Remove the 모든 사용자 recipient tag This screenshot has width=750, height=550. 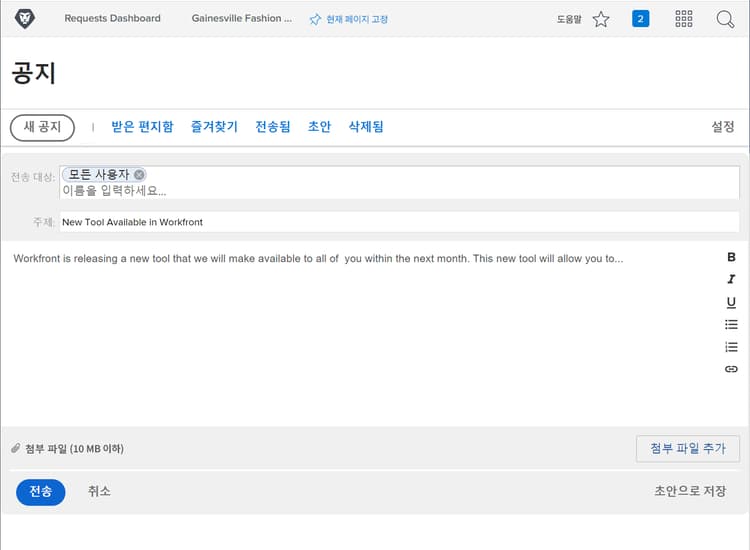click(x=139, y=175)
